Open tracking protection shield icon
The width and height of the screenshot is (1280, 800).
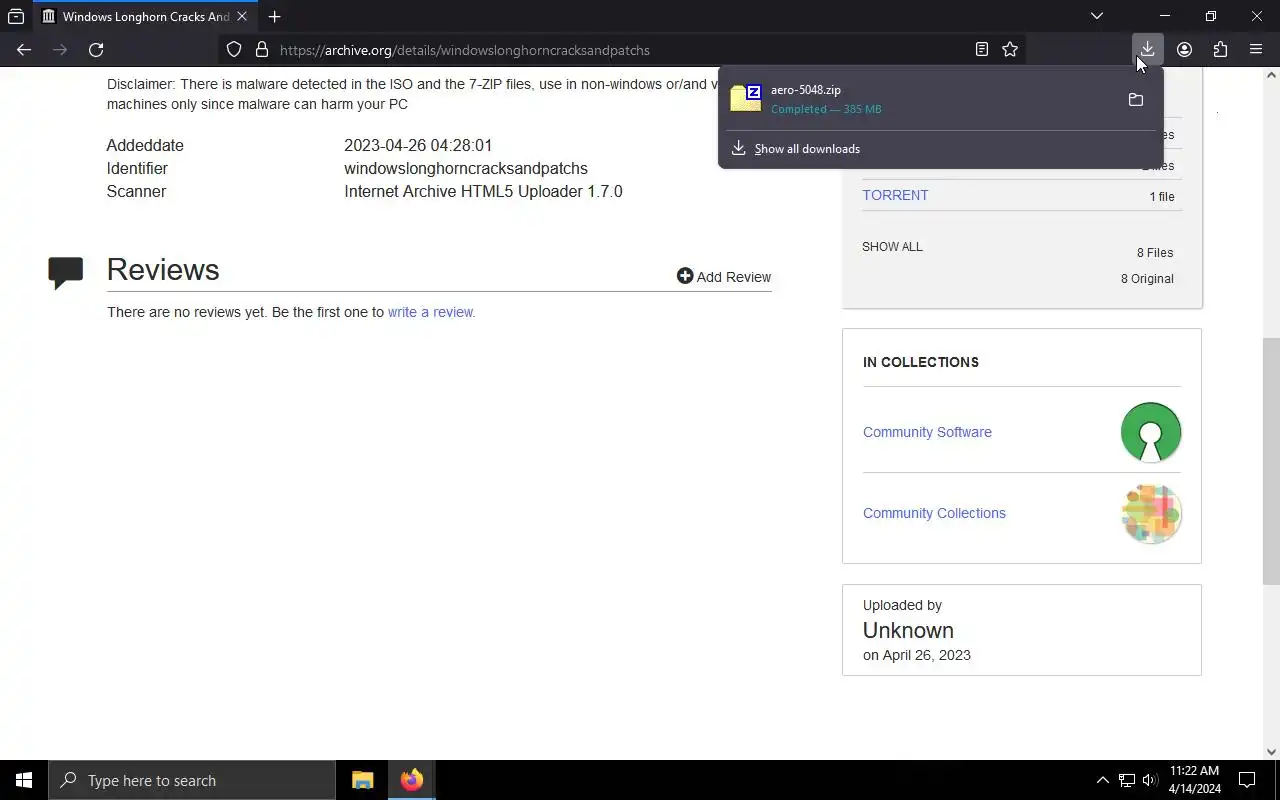234,50
